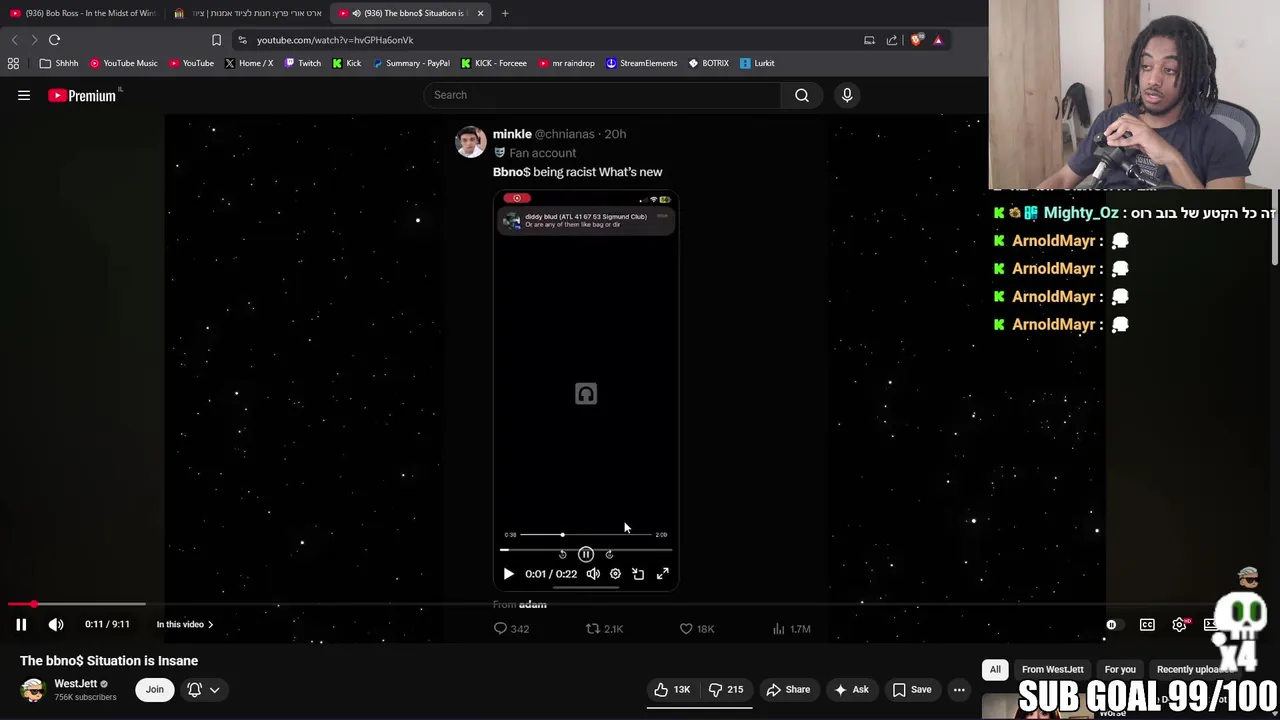Viewport: 1280px width, 720px height.
Task: Click the embedded tweet play button
Action: pos(508,574)
